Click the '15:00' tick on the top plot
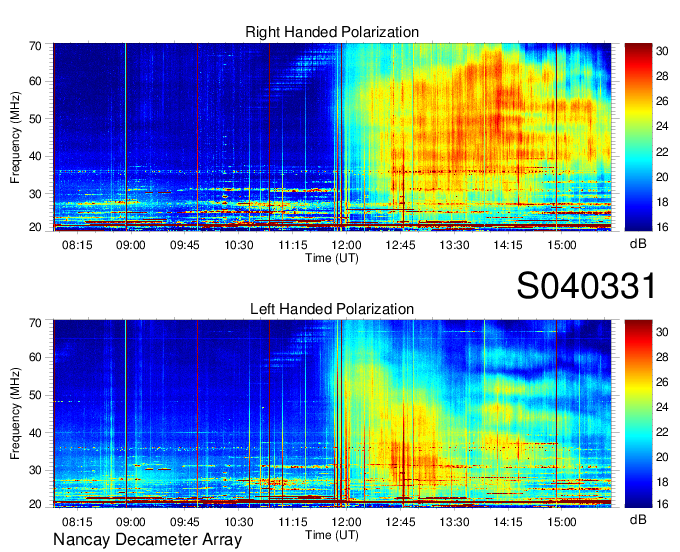 (x=562, y=245)
